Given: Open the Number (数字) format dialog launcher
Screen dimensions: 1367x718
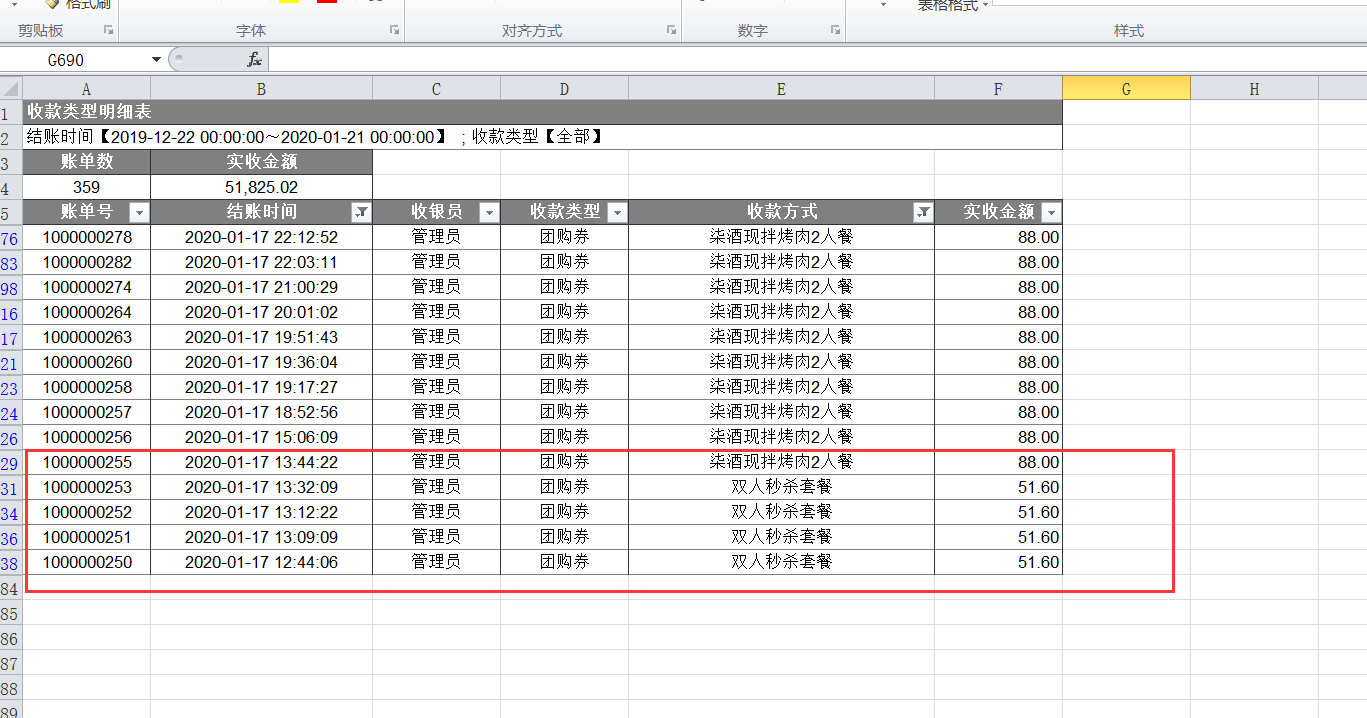Looking at the screenshot, I should pyautogui.click(x=834, y=30).
